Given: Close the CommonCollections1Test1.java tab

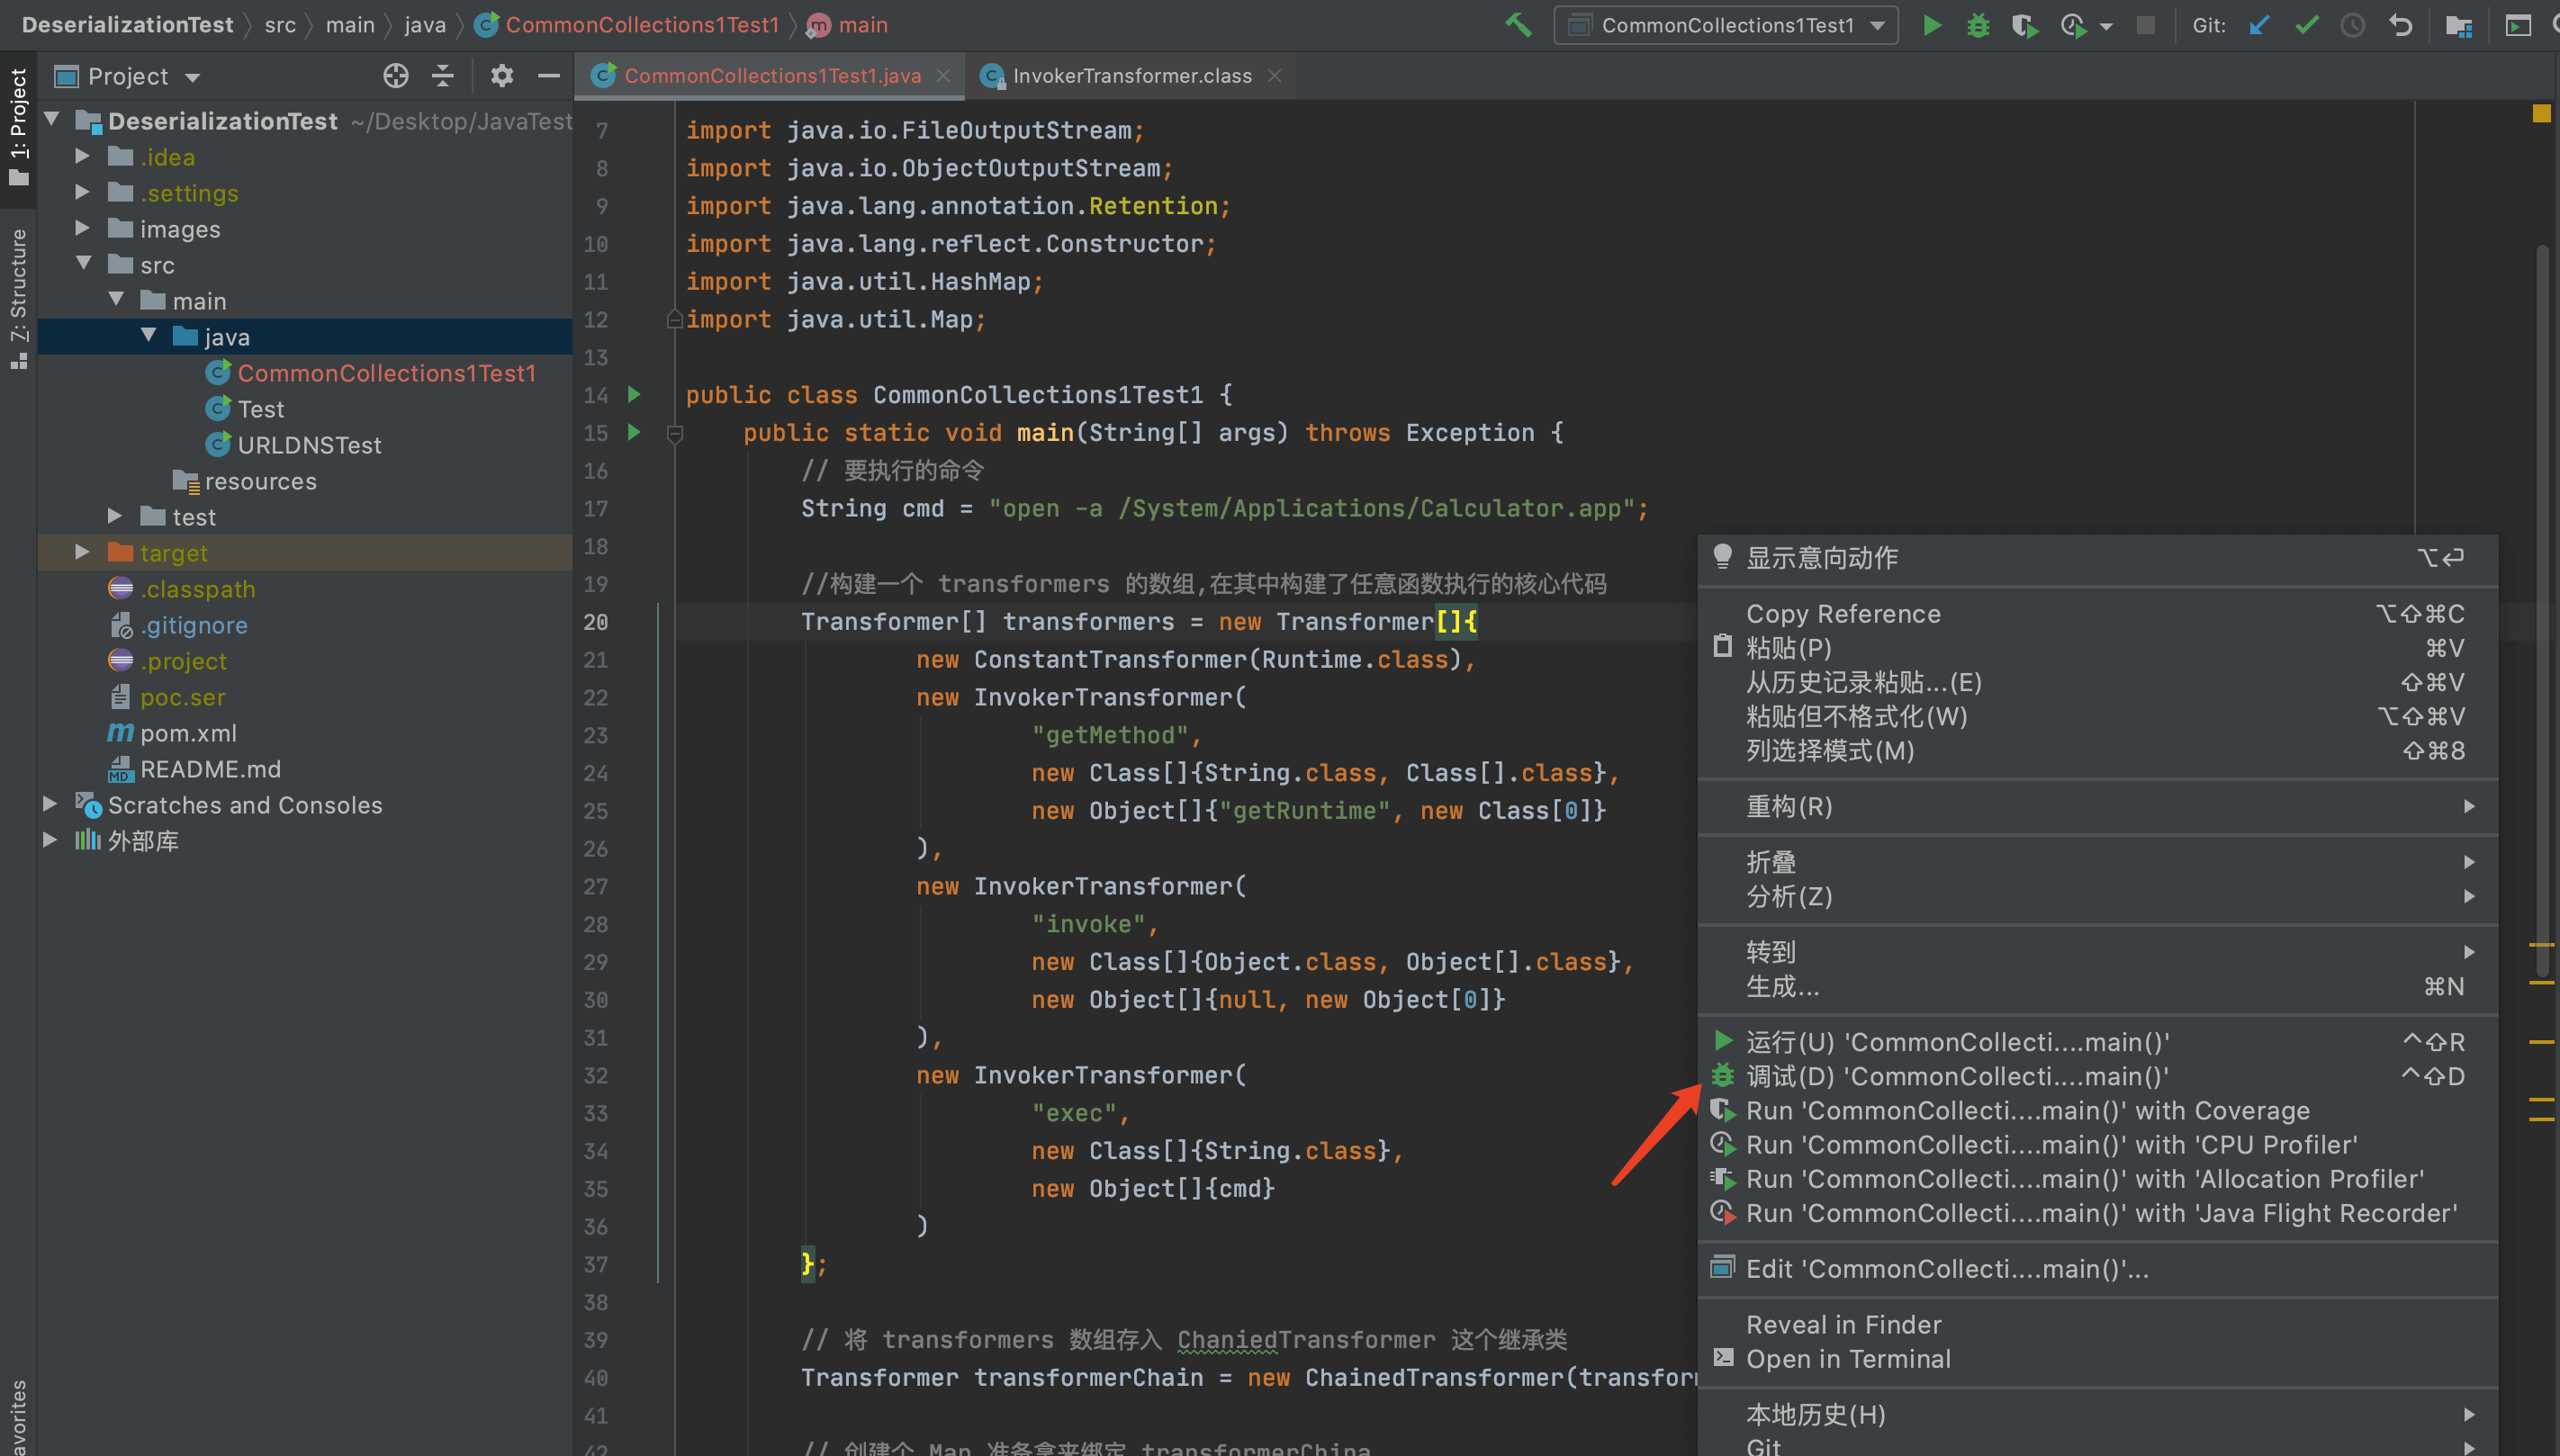Looking at the screenshot, I should pos(943,76).
